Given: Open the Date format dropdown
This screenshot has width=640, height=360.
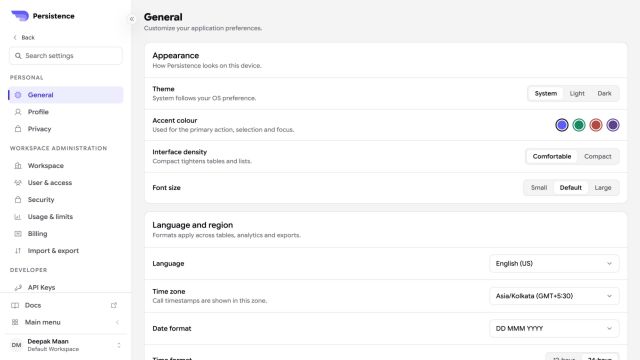Looking at the screenshot, I should [x=554, y=329].
